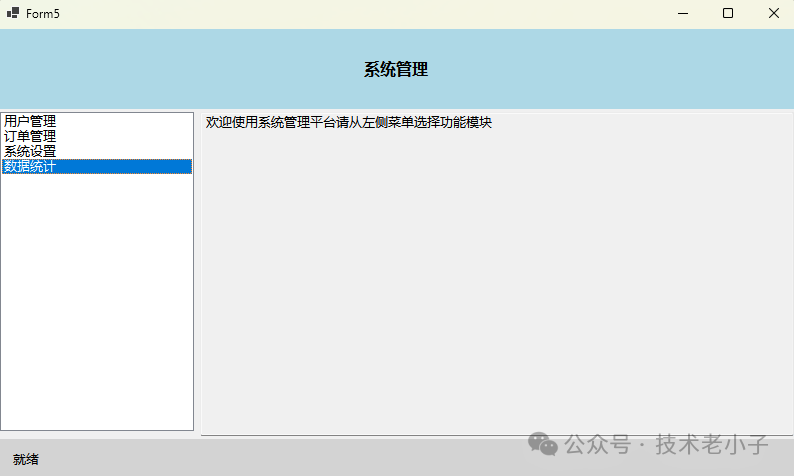Choose 系统设置 in the sidebar list
Viewport: 794px width, 476px height.
(x=30, y=151)
